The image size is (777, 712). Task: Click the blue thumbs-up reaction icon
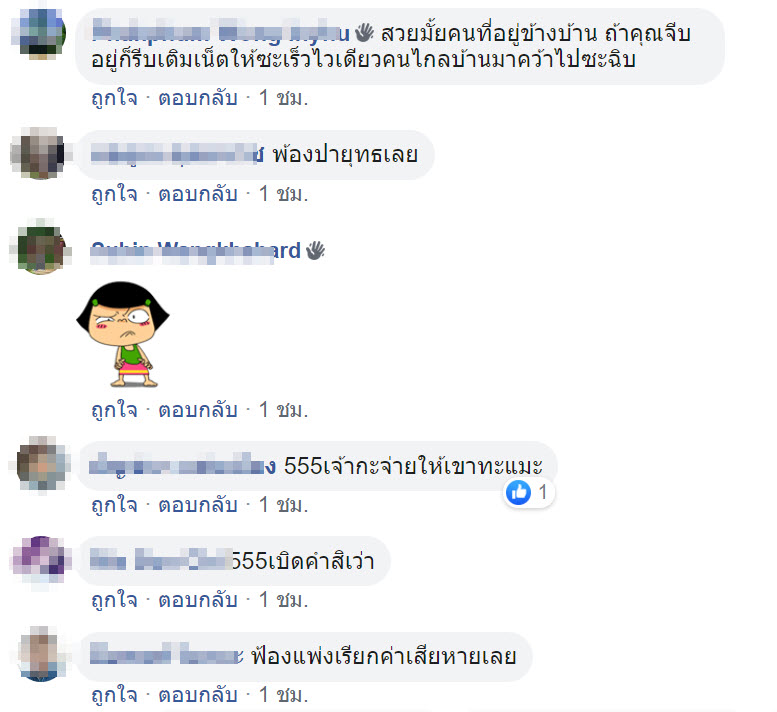[x=518, y=493]
